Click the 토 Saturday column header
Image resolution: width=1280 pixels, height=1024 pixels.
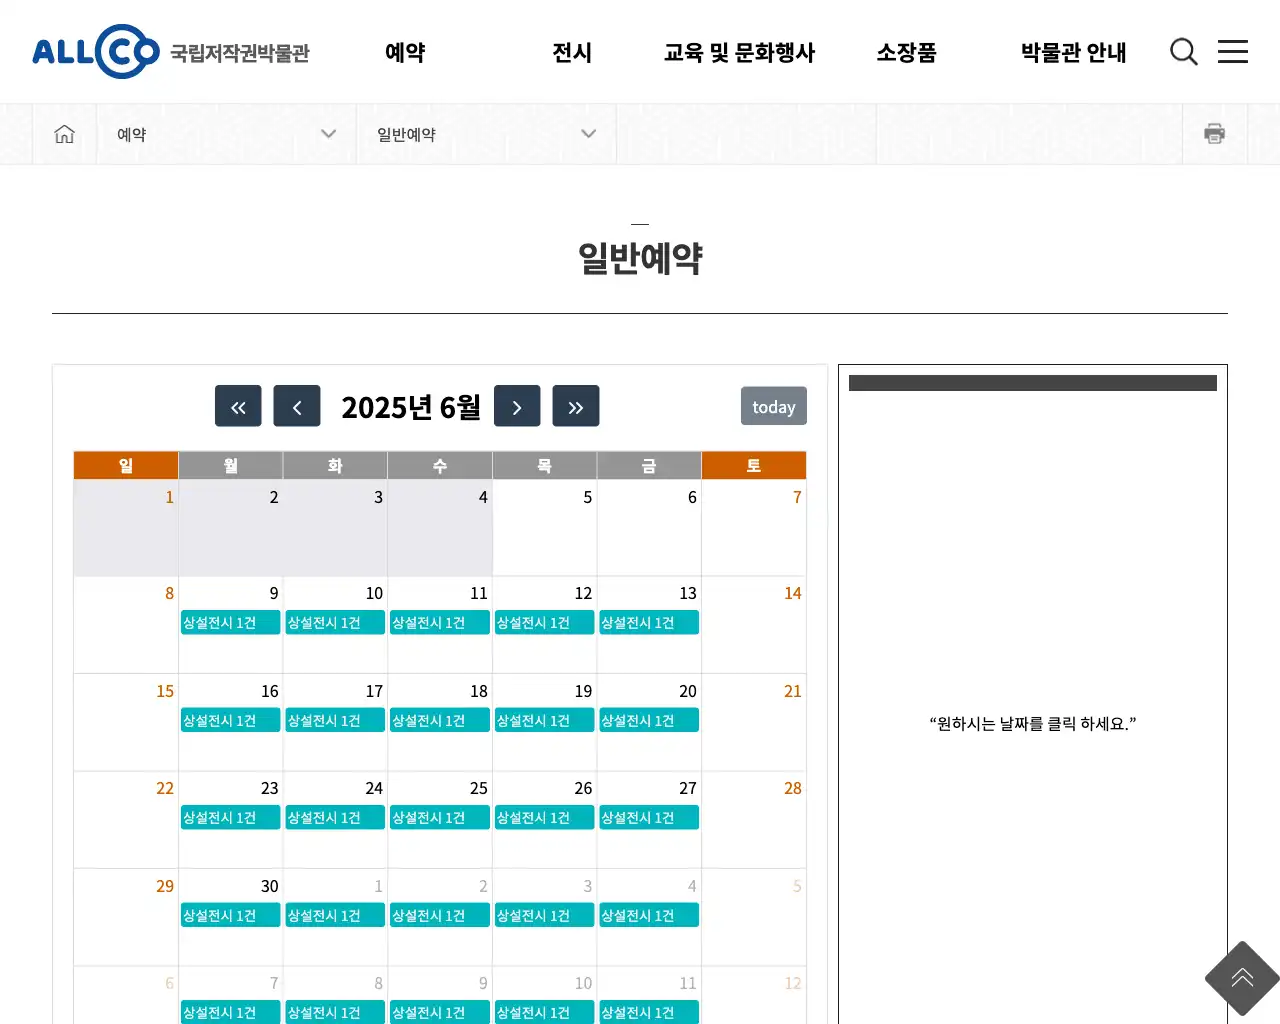[x=754, y=465]
